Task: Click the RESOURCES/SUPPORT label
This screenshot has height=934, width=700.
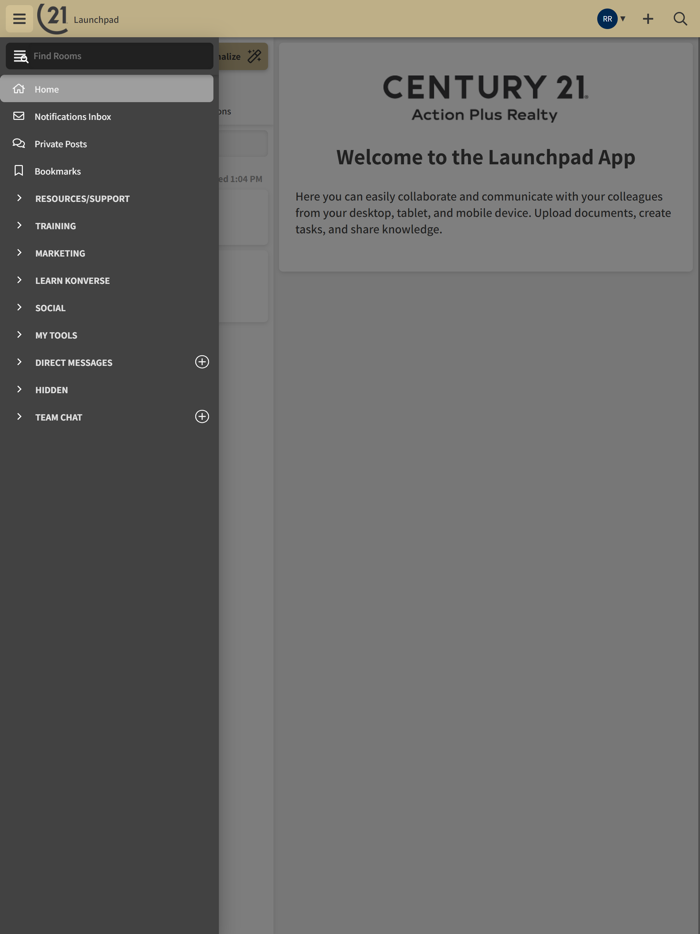Action: click(82, 198)
